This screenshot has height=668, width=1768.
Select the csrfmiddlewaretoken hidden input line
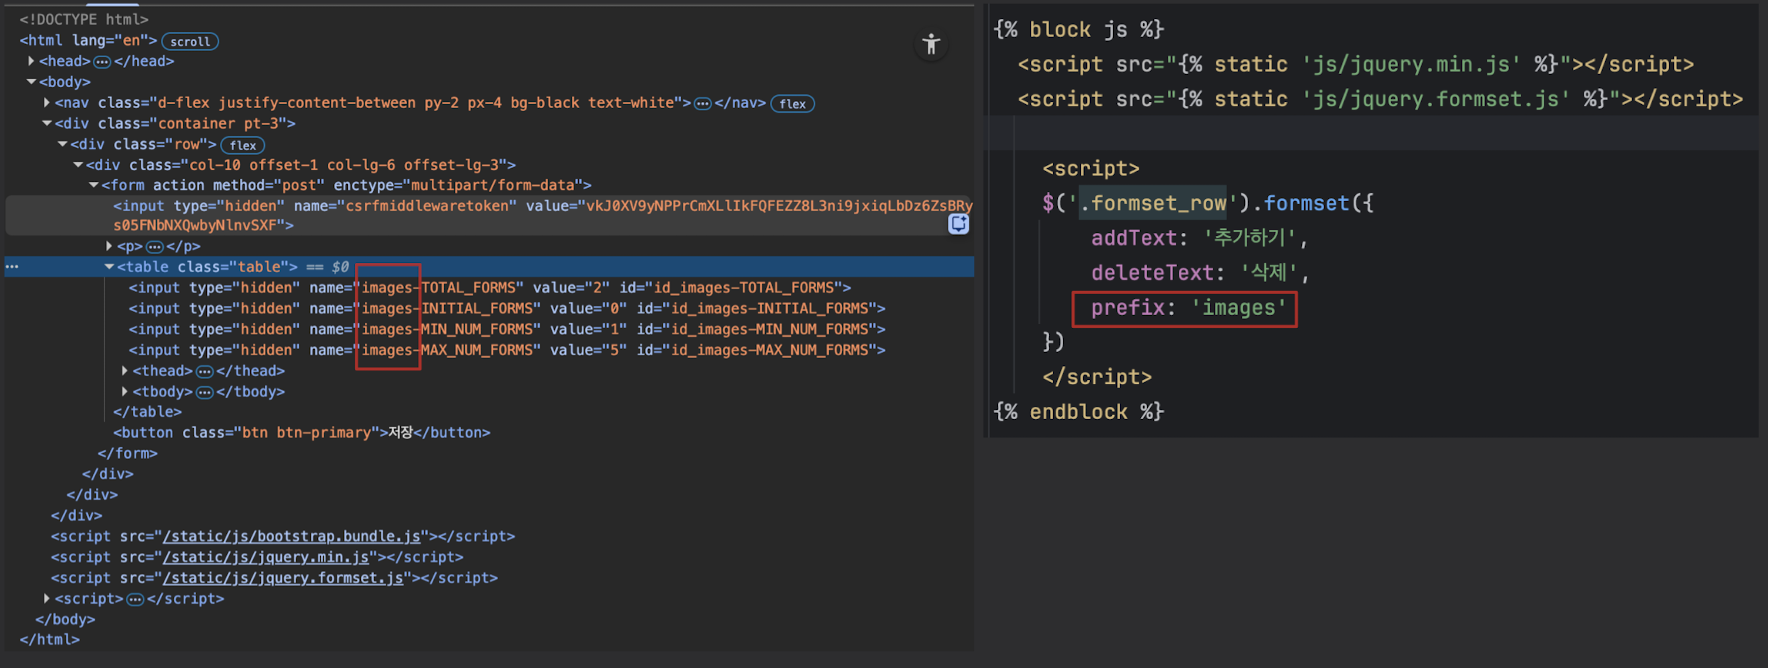coord(490,216)
